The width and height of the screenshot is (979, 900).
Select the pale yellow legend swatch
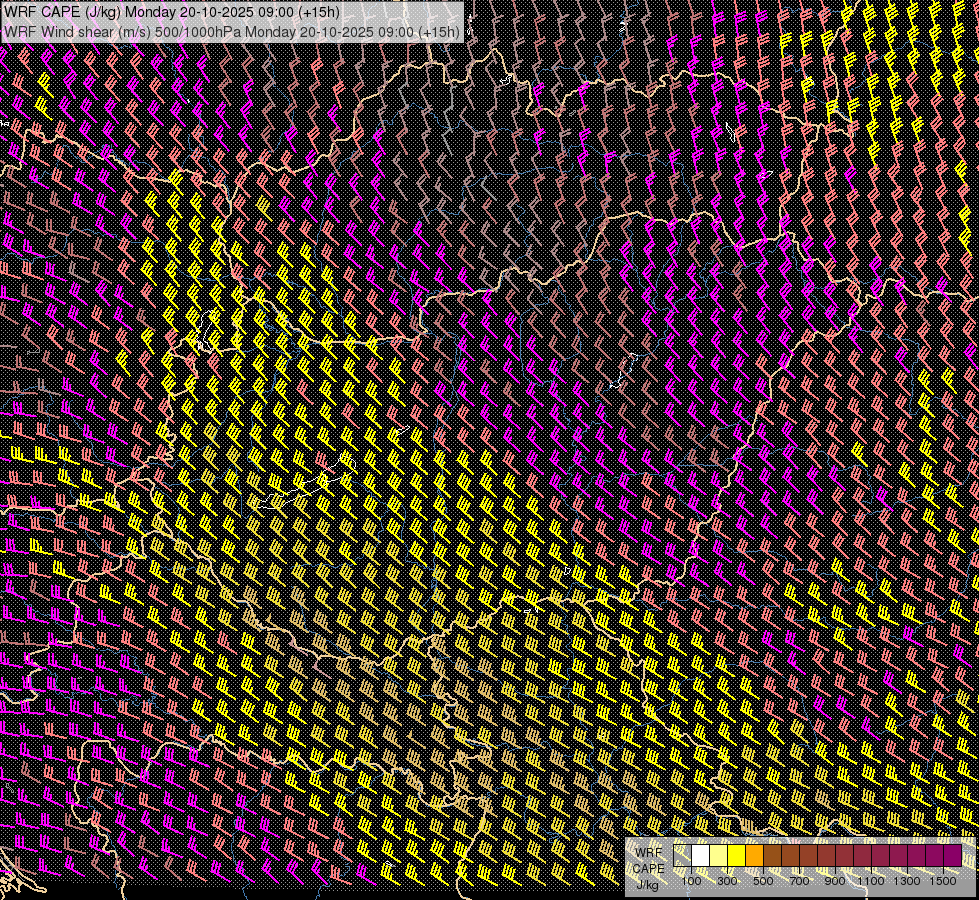(719, 855)
